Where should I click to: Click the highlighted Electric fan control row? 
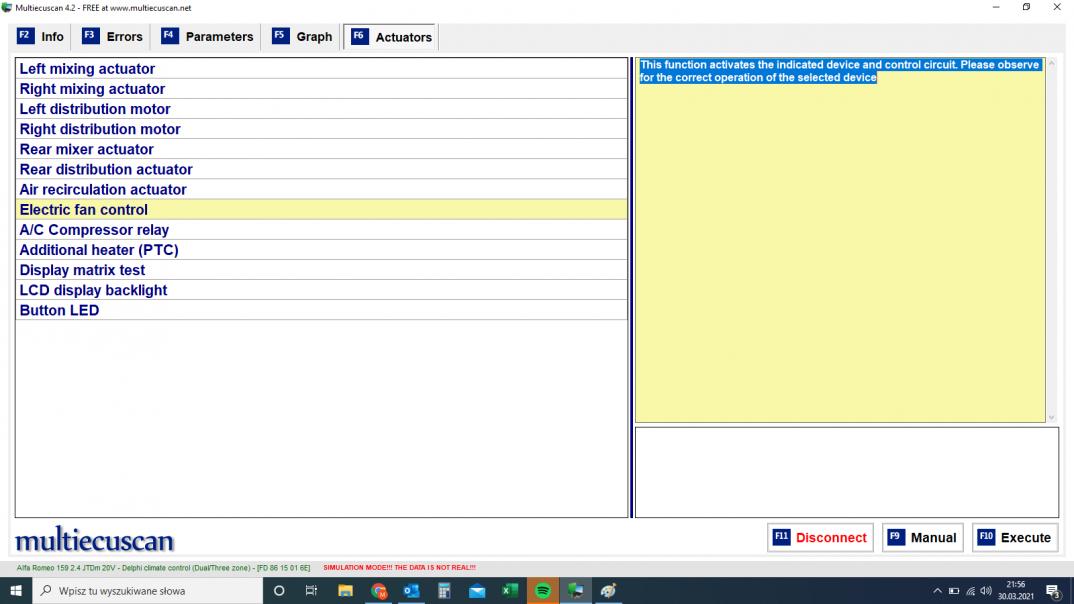[x=321, y=210]
